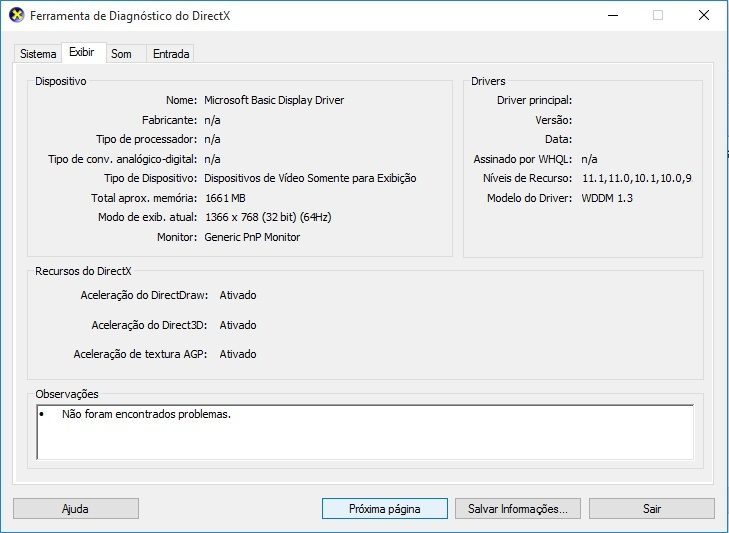The height and width of the screenshot is (533, 729).
Task: Click the 'Tipo de processador:' label
Action: pos(147,139)
